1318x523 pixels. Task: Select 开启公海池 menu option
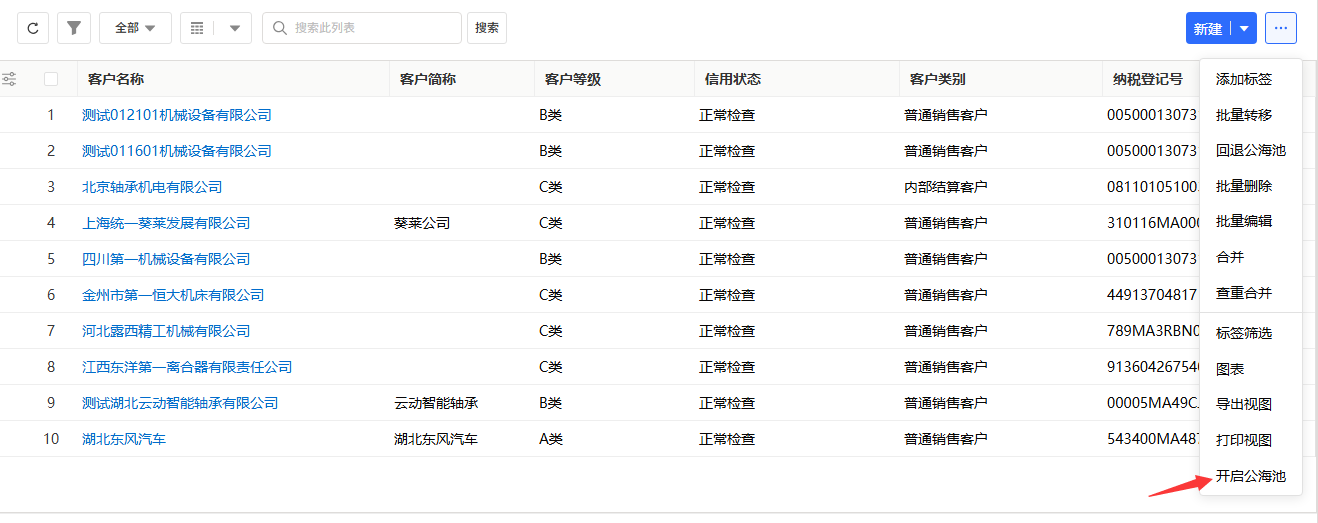(x=1250, y=476)
